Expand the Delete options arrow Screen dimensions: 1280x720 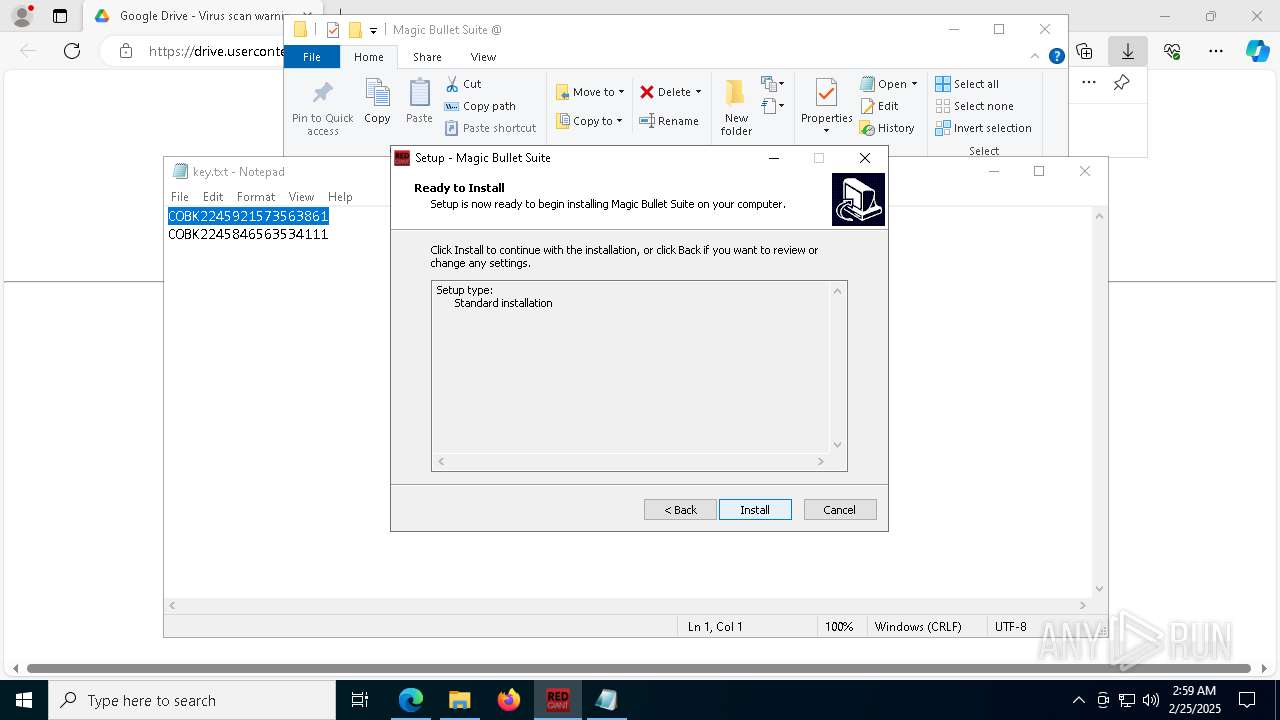[x=698, y=92]
